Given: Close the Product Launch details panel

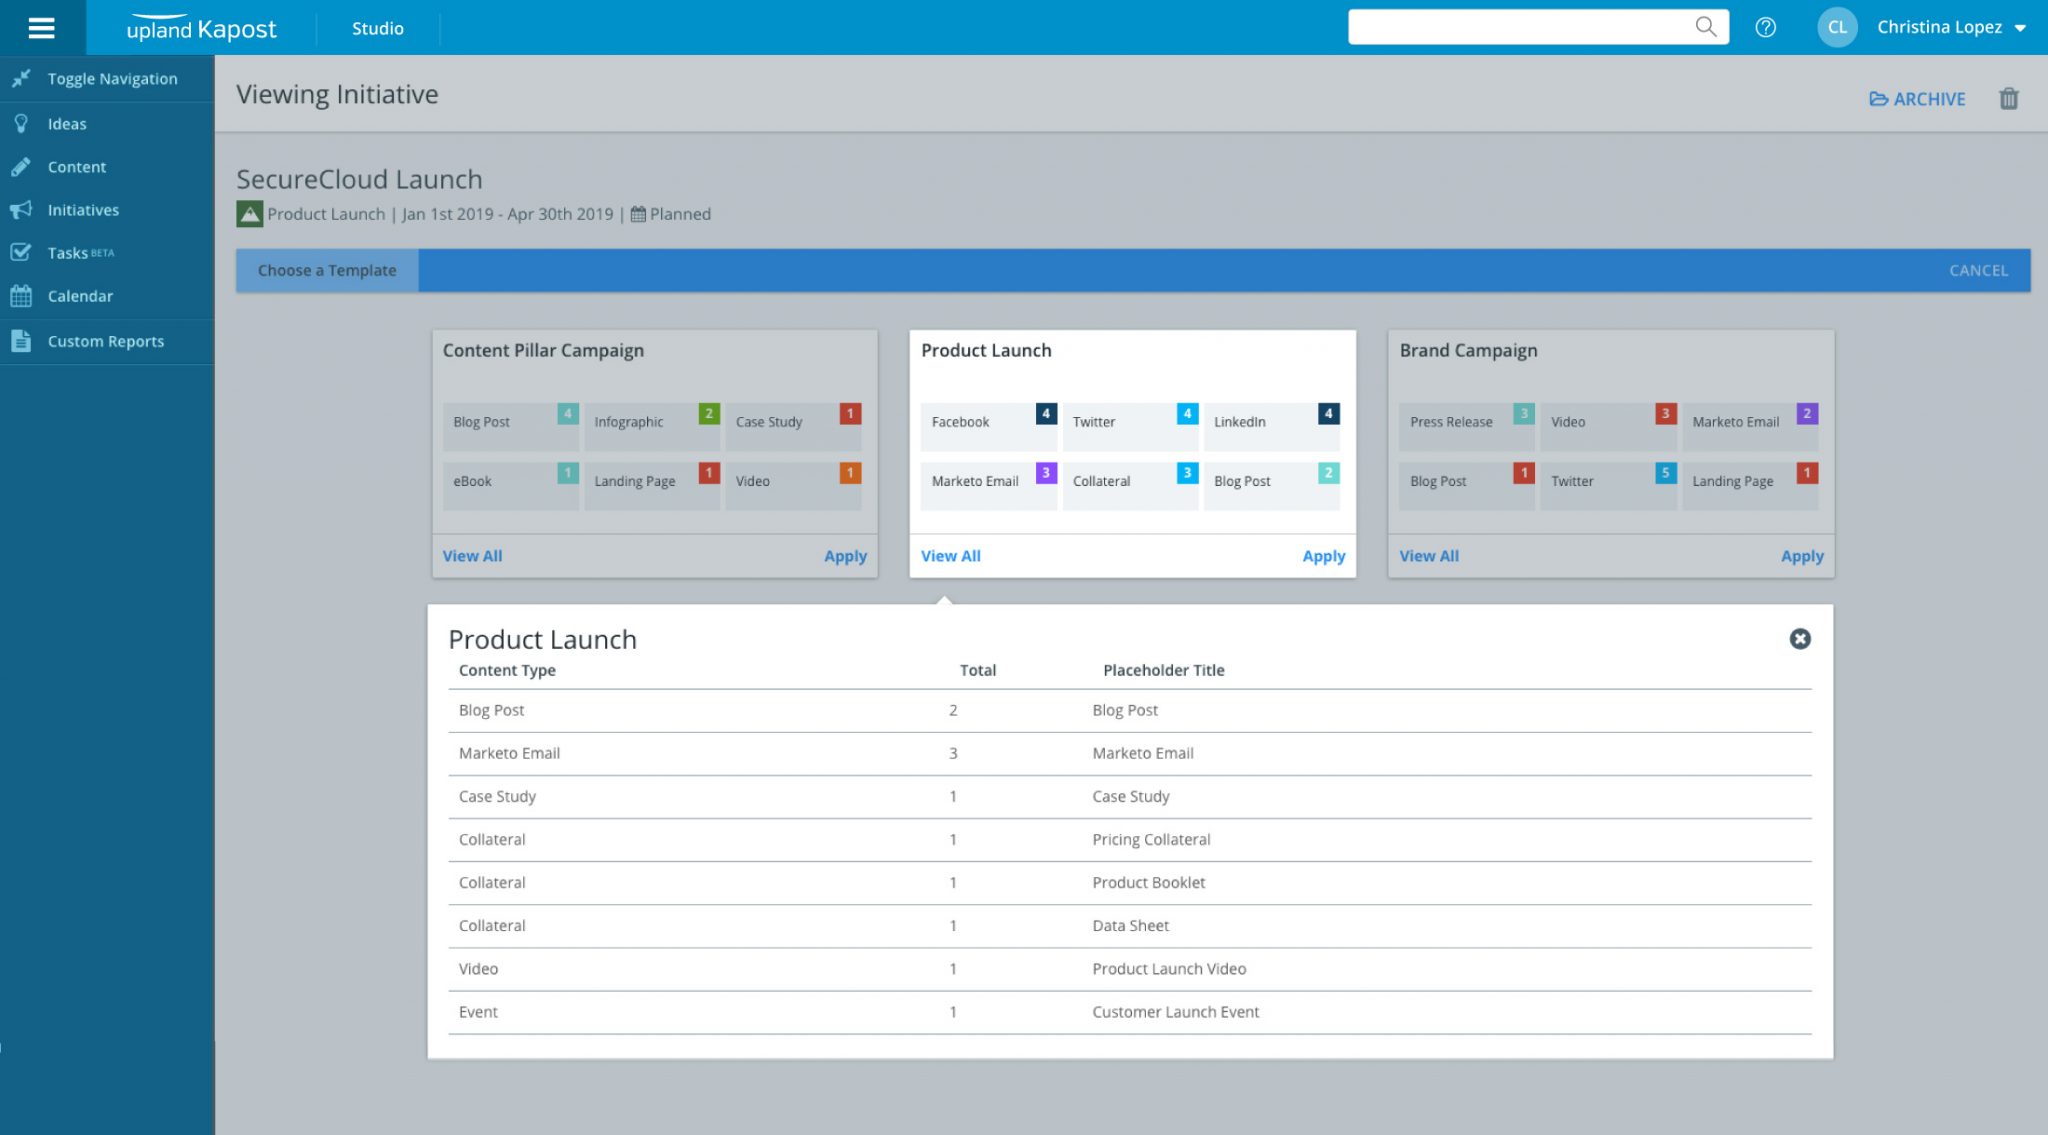Looking at the screenshot, I should [1800, 639].
